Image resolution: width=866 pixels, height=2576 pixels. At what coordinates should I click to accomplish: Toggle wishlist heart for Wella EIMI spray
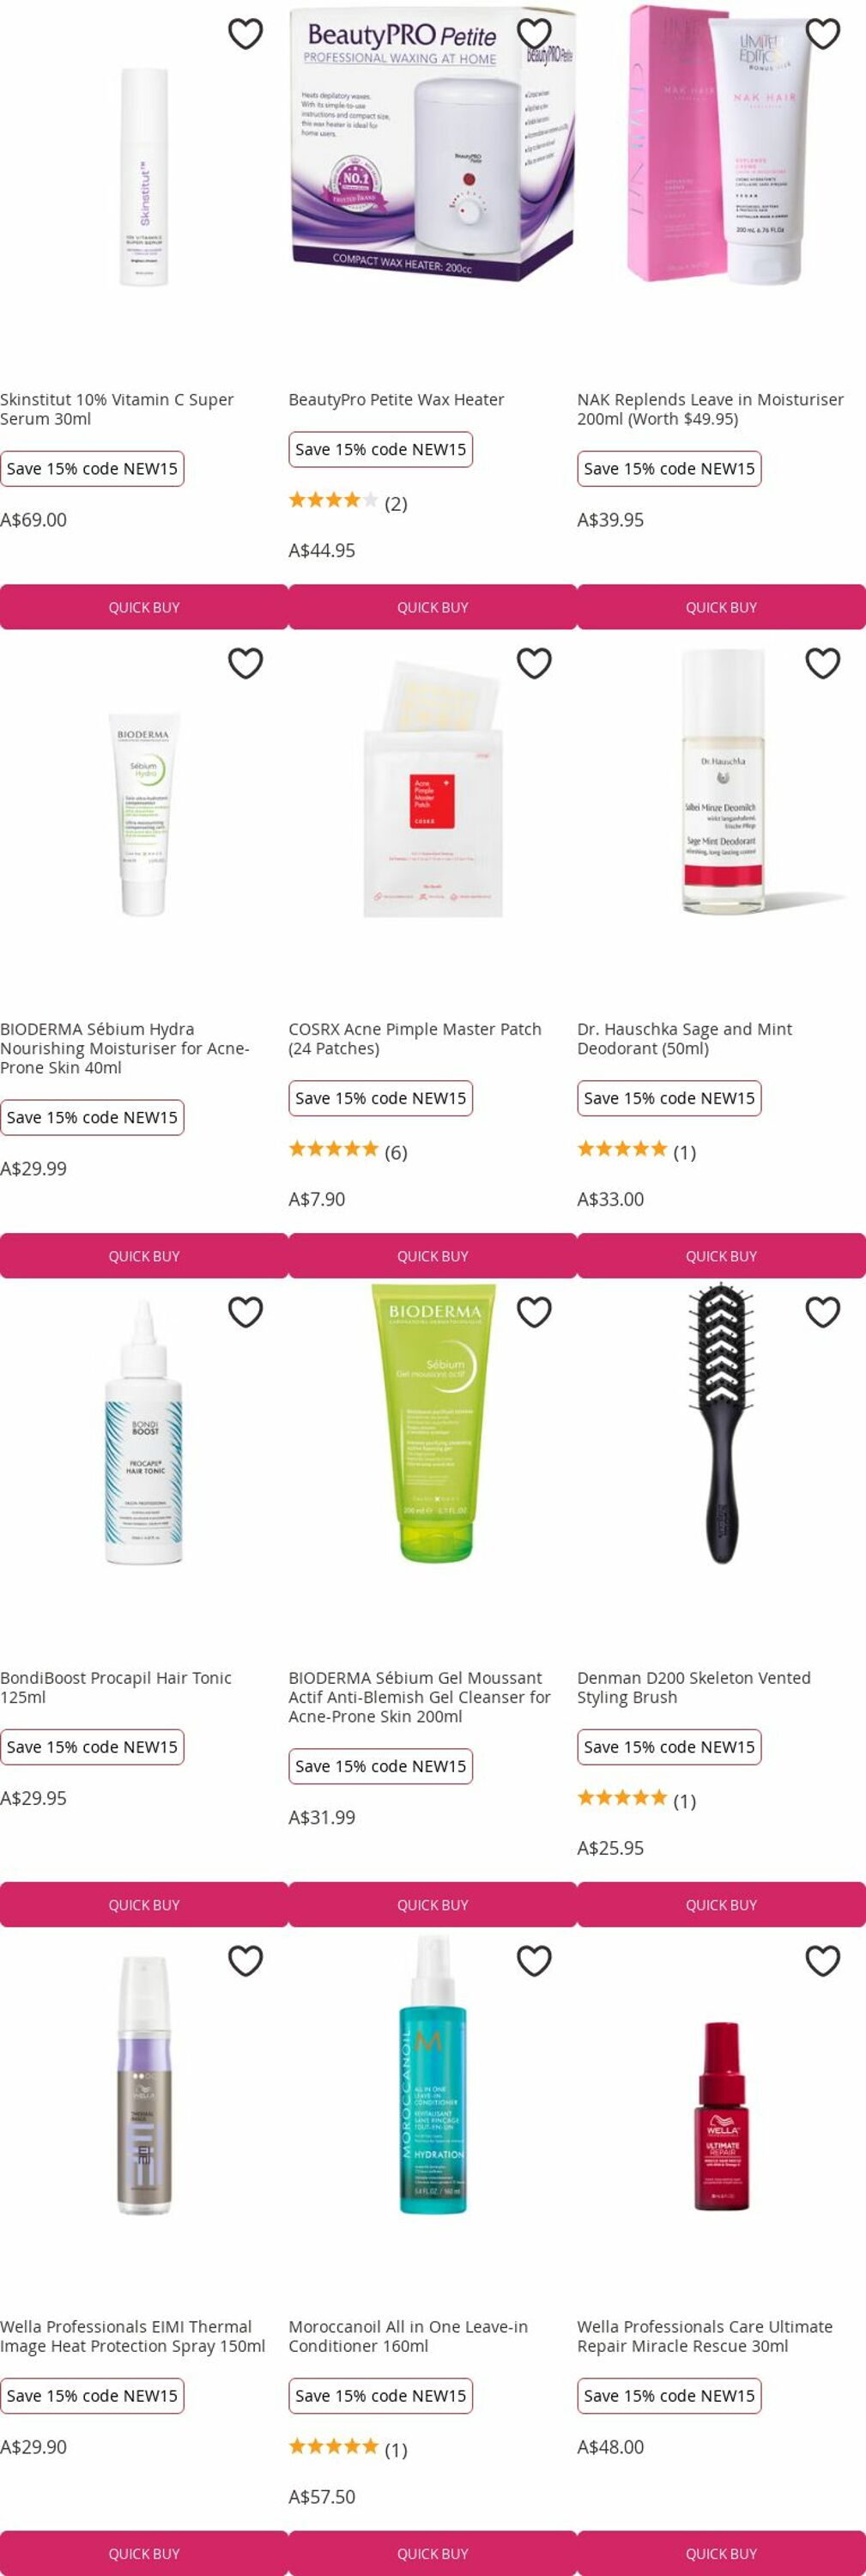coord(245,1961)
